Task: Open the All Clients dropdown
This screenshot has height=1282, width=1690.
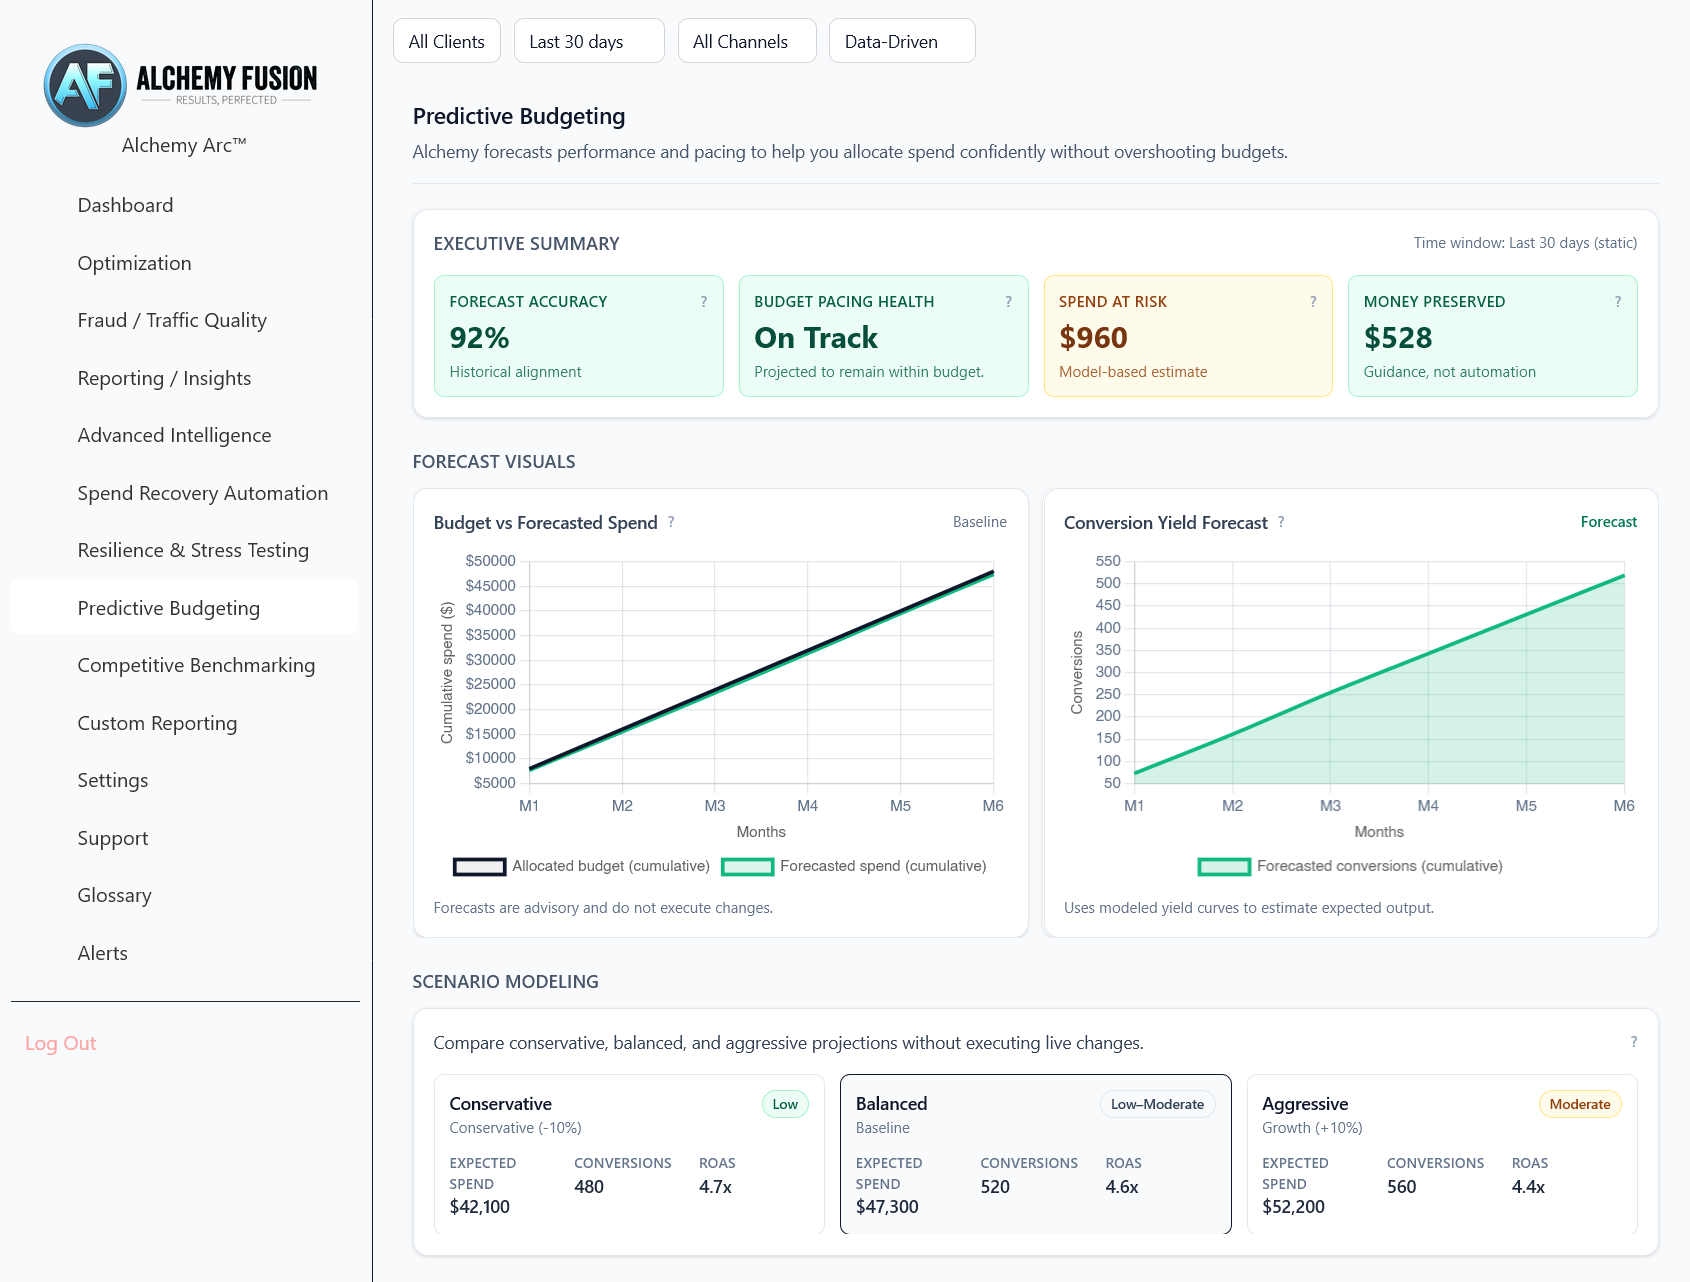Action: tap(447, 41)
